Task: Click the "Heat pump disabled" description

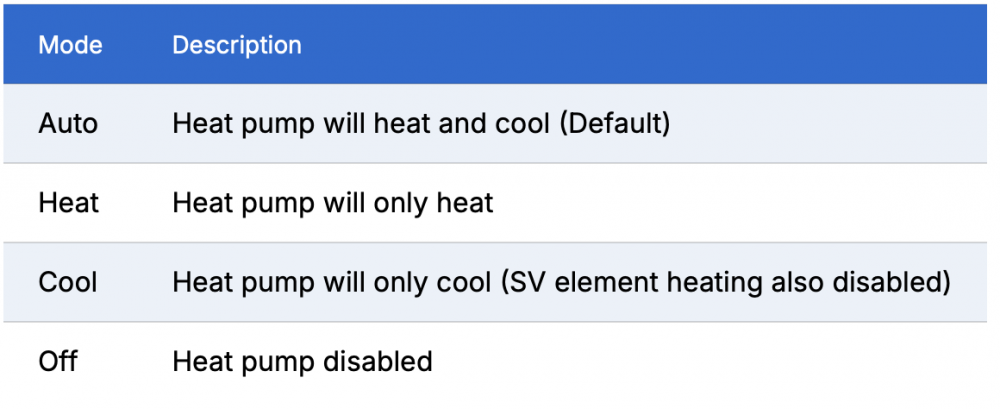Action: 302,362
